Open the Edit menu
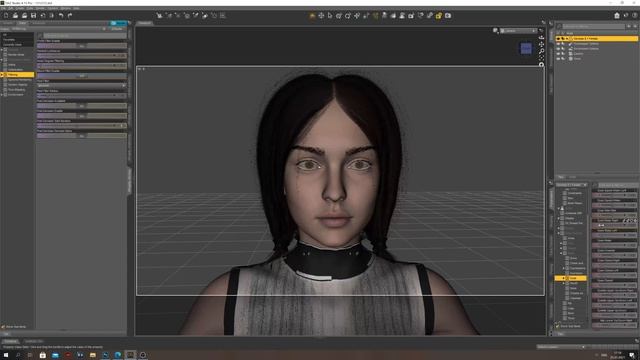The height and width of the screenshot is (360, 640). [11, 8]
